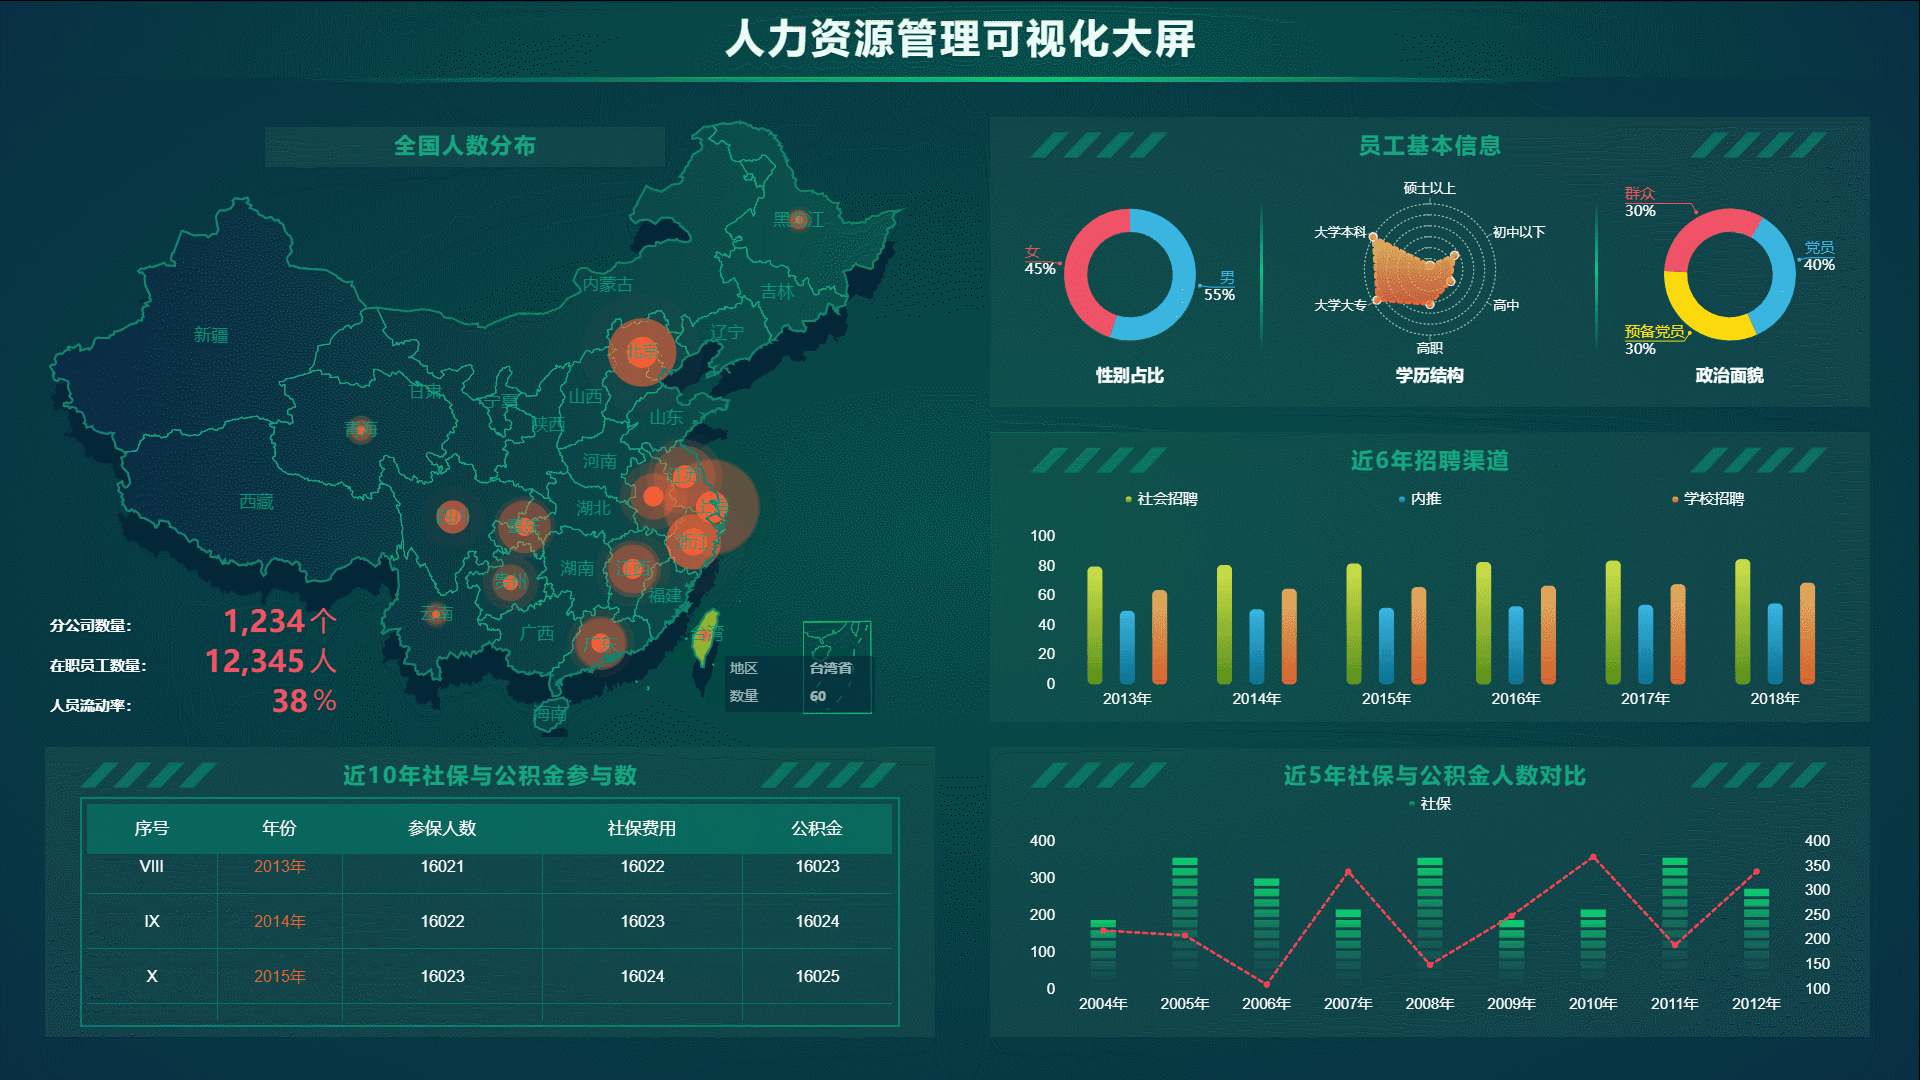Click the 2015年 cell in the table

coord(279,976)
